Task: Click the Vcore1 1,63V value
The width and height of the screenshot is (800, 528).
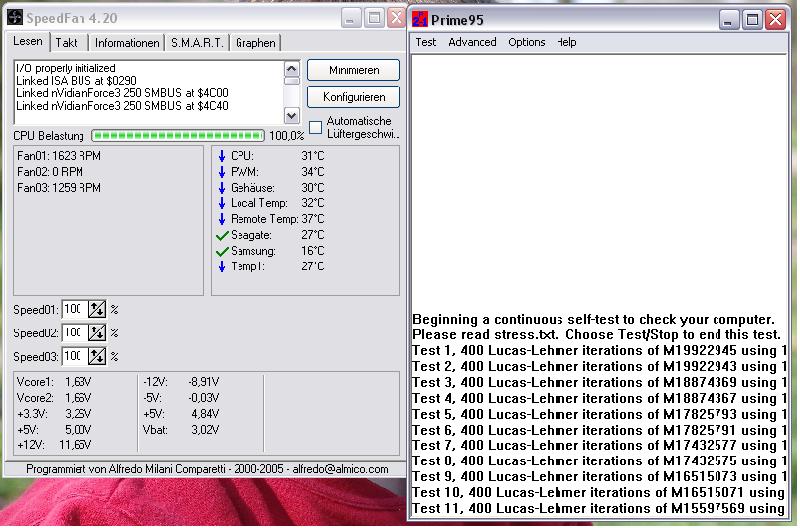Action: (x=79, y=382)
